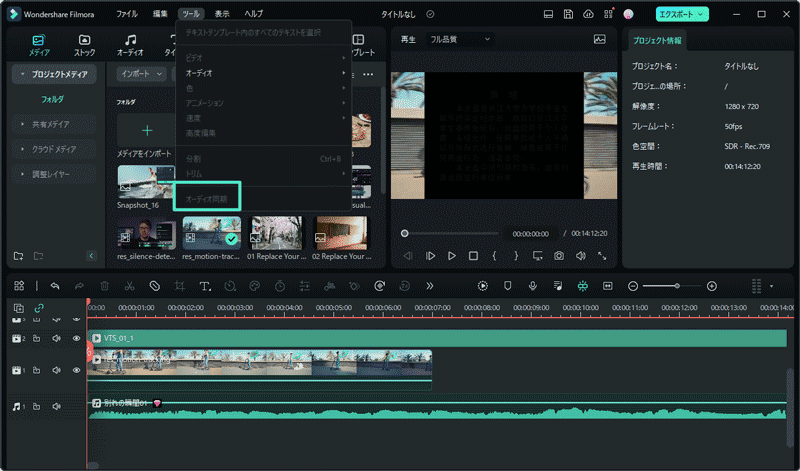Switch to the ストック tab
Viewport: 800px width, 471px height.
84,45
